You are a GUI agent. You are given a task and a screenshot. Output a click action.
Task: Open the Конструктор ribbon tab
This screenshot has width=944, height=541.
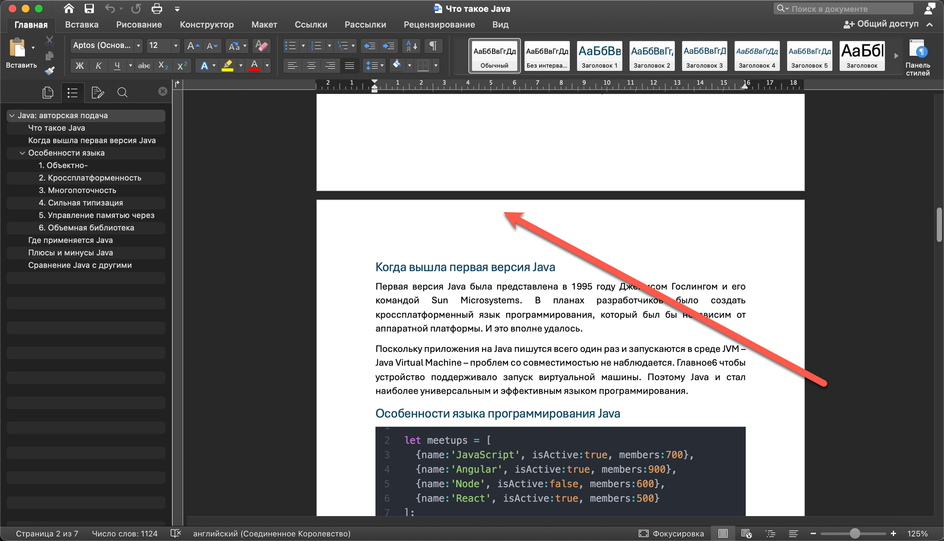[x=206, y=25]
